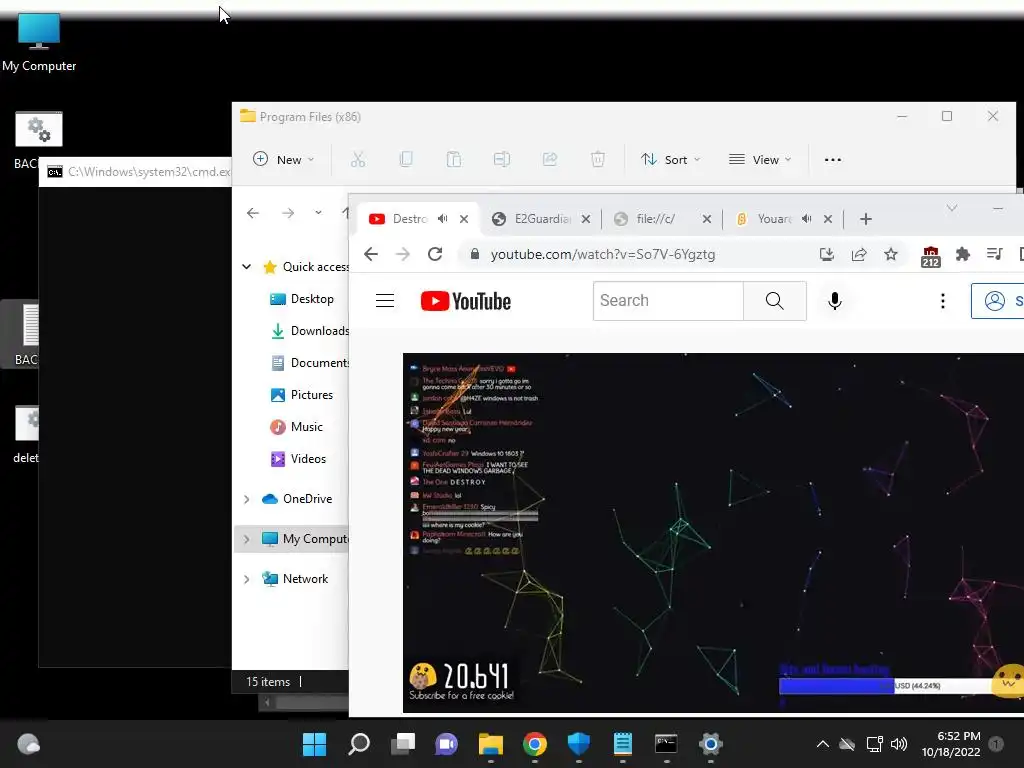The width and height of the screenshot is (1024, 768).
Task: Go forward in File Explorer navigation
Action: tap(287, 213)
